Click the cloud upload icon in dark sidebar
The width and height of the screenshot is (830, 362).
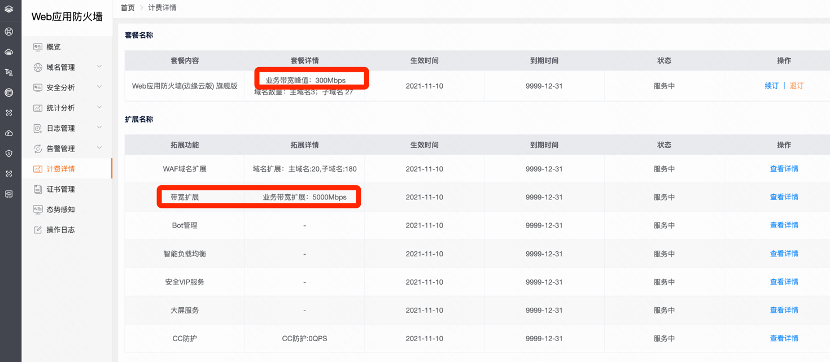8,133
